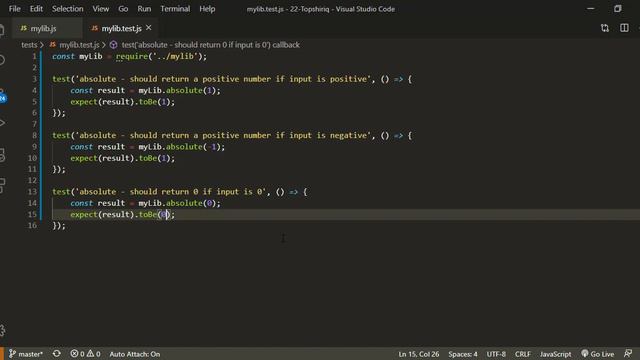The height and width of the screenshot is (360, 640).
Task: Click closing brace on line 16
Action: 59,225
